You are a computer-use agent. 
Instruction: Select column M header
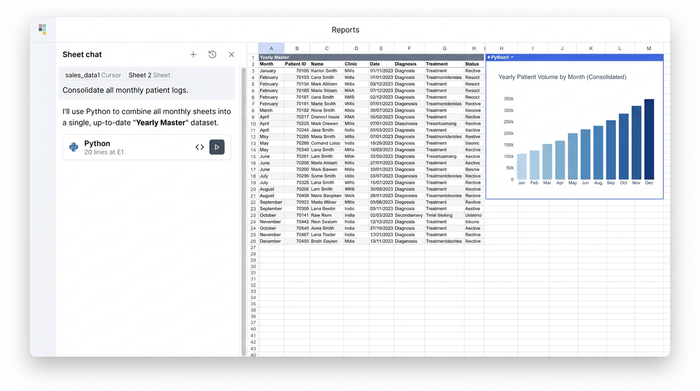(649, 48)
